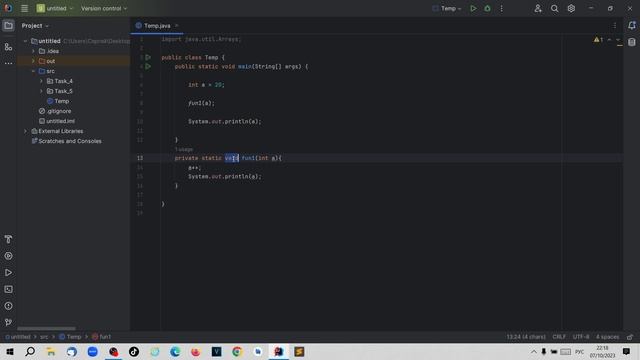
Task: Click the project panel horizontal scrollbar
Action: pyautogui.click(x=46, y=329)
